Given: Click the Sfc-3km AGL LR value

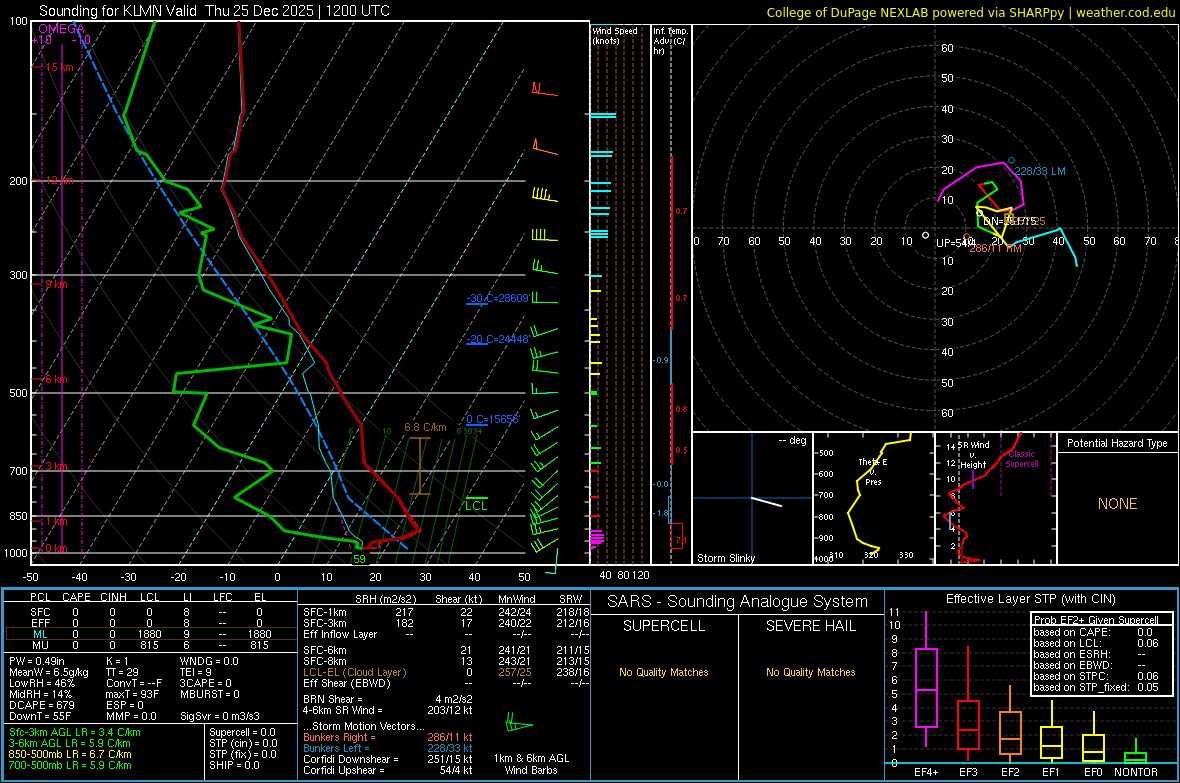Looking at the screenshot, I should click(75, 732).
